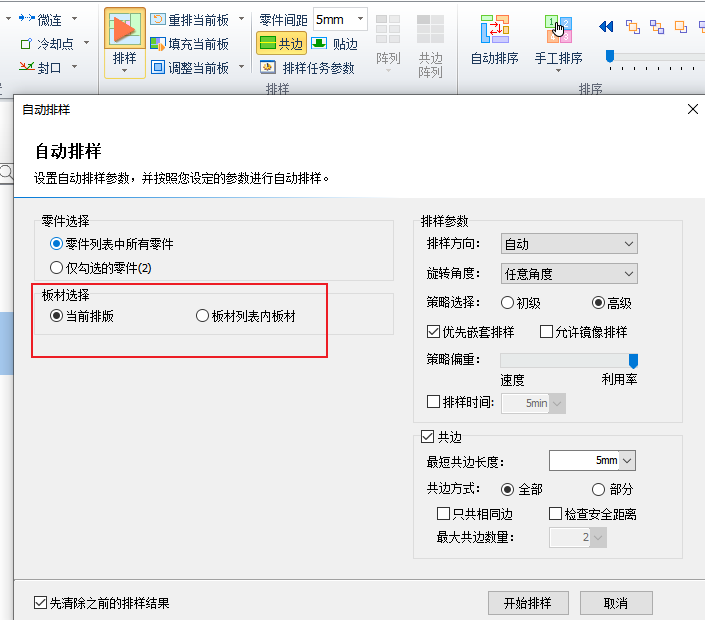This screenshot has height=620, width=705.
Task: Click the 重排当前板 icon
Action: tap(158, 19)
